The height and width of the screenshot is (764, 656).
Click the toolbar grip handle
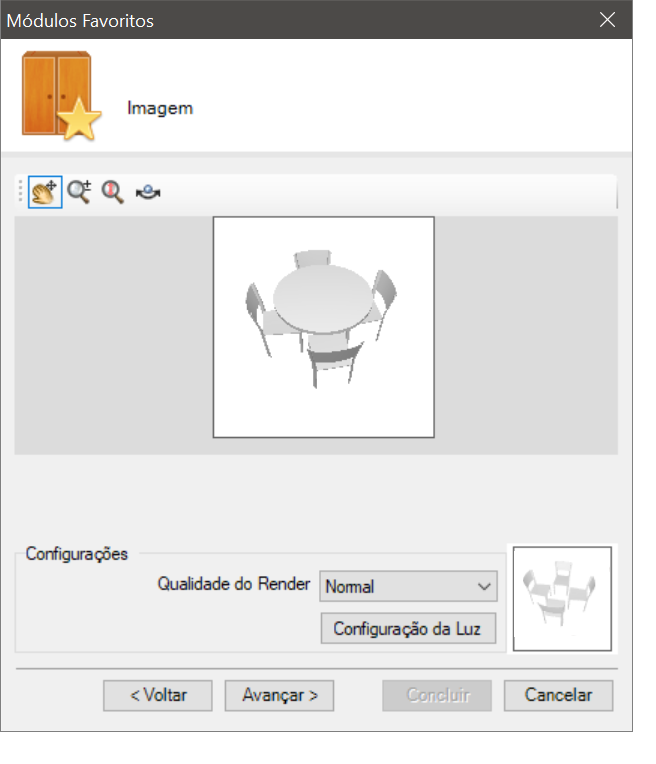tap(20, 191)
